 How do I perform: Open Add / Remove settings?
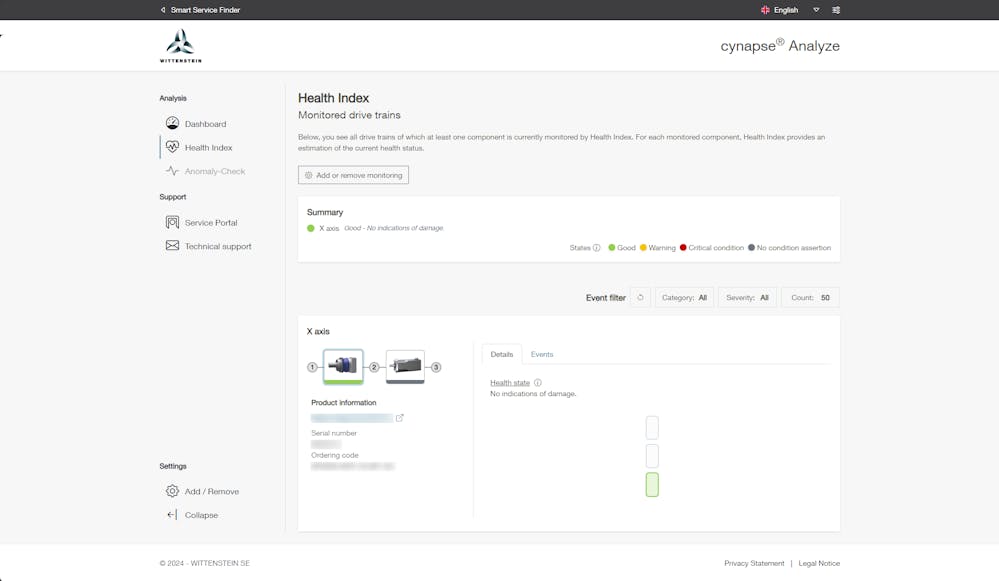212,491
